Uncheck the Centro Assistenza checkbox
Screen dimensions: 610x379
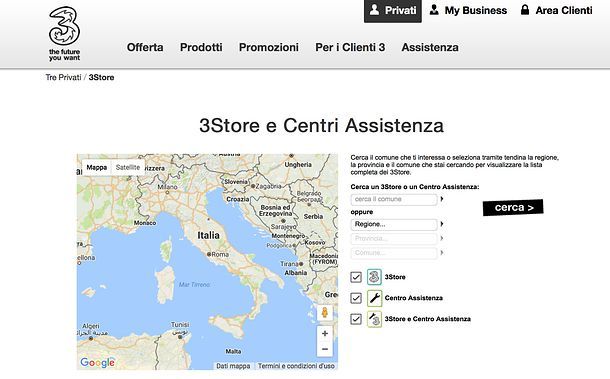pyautogui.click(x=356, y=298)
